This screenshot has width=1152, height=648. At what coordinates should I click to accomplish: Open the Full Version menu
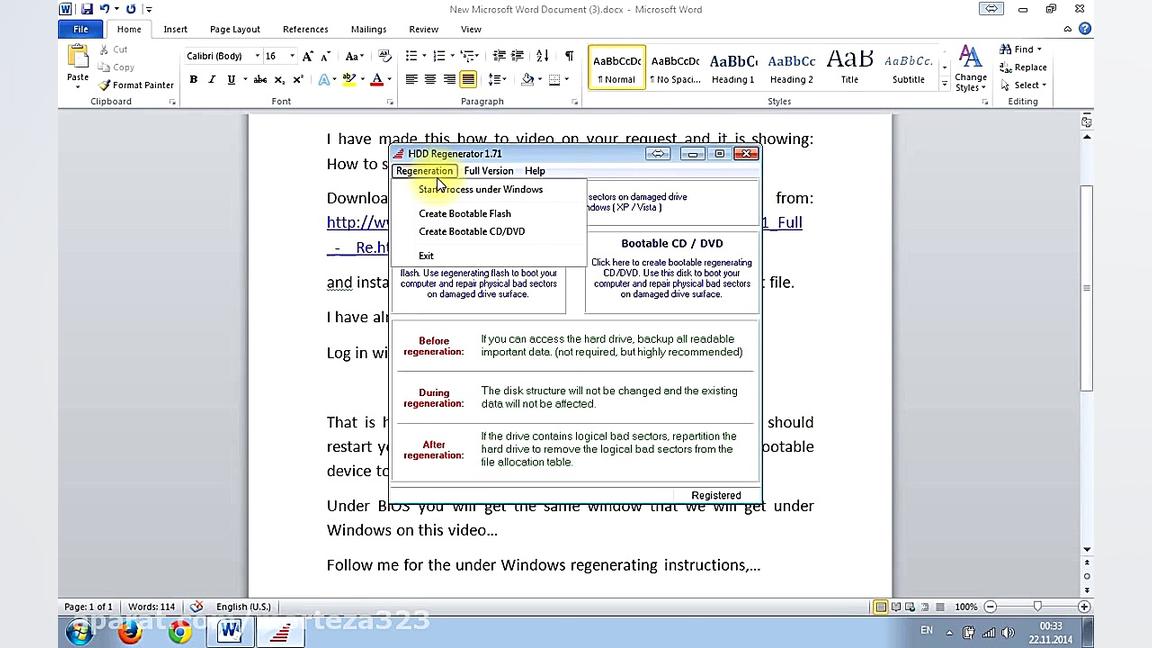pyautogui.click(x=489, y=170)
